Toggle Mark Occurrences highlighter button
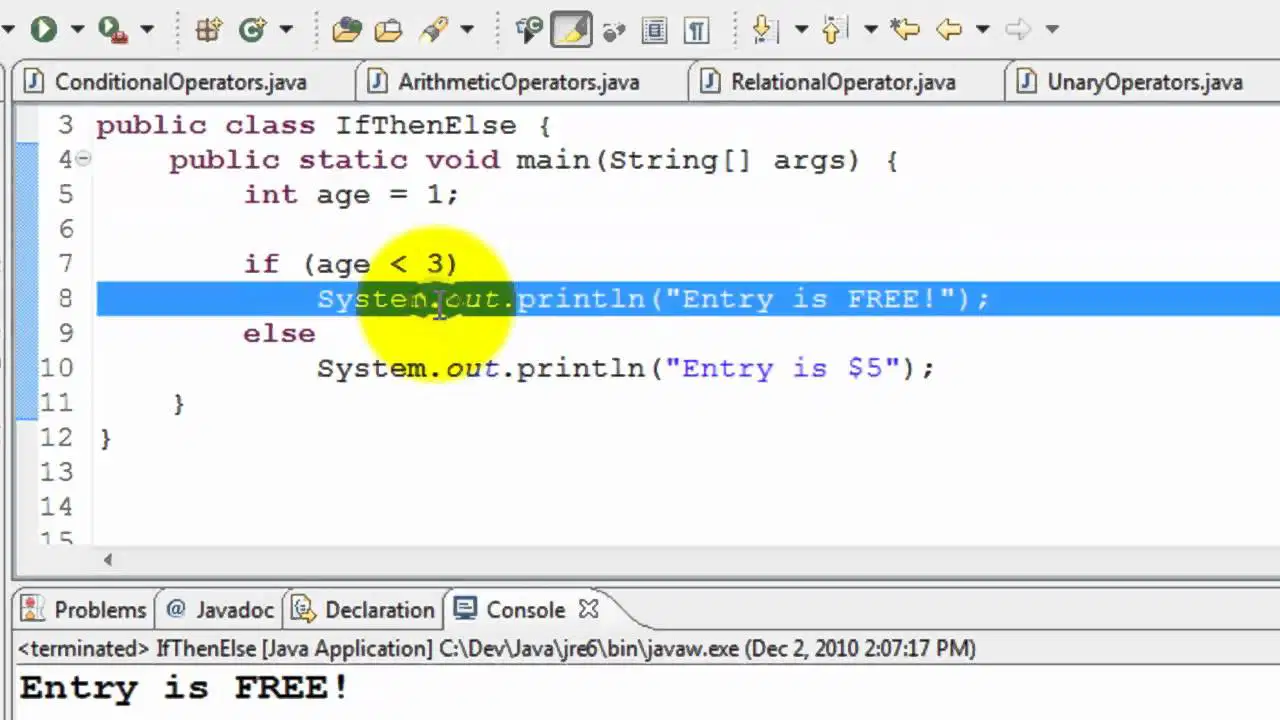 click(x=571, y=29)
